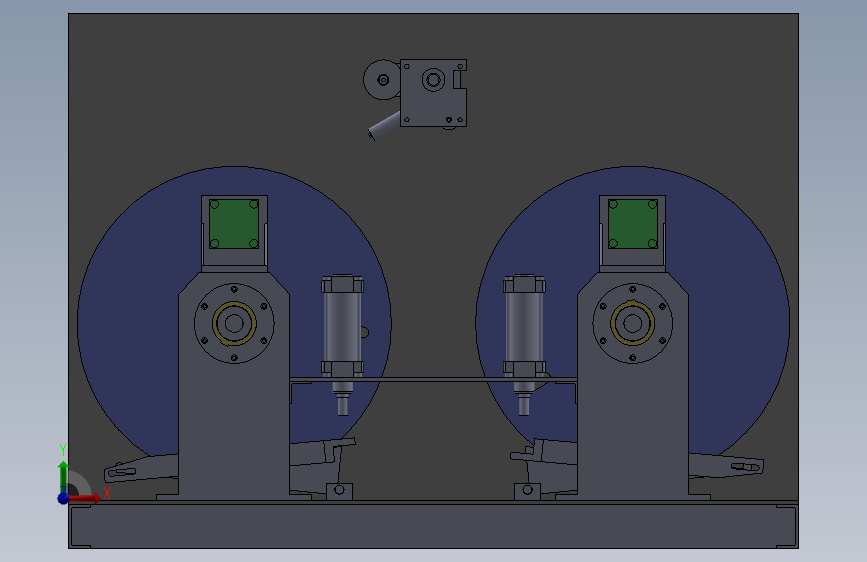Viewport: 867px width, 562px height.
Task: Select the green square plate on the right tower
Action: (633, 224)
